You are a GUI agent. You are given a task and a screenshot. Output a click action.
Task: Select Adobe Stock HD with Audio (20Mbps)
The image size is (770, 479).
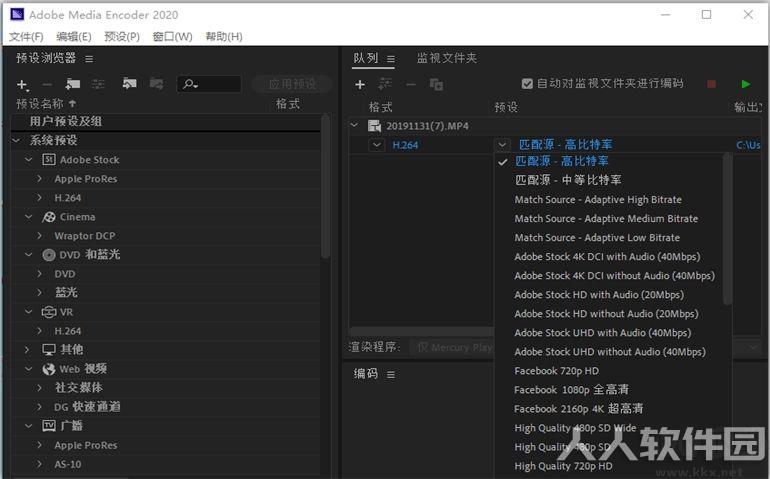(x=599, y=295)
